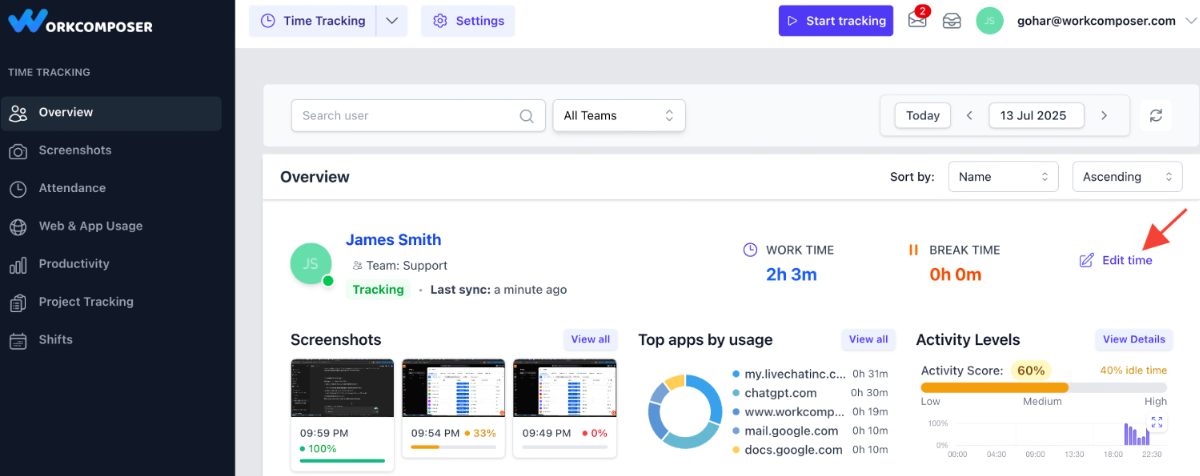
Task: Click the Web & App Usage globe icon
Action: click(18, 227)
